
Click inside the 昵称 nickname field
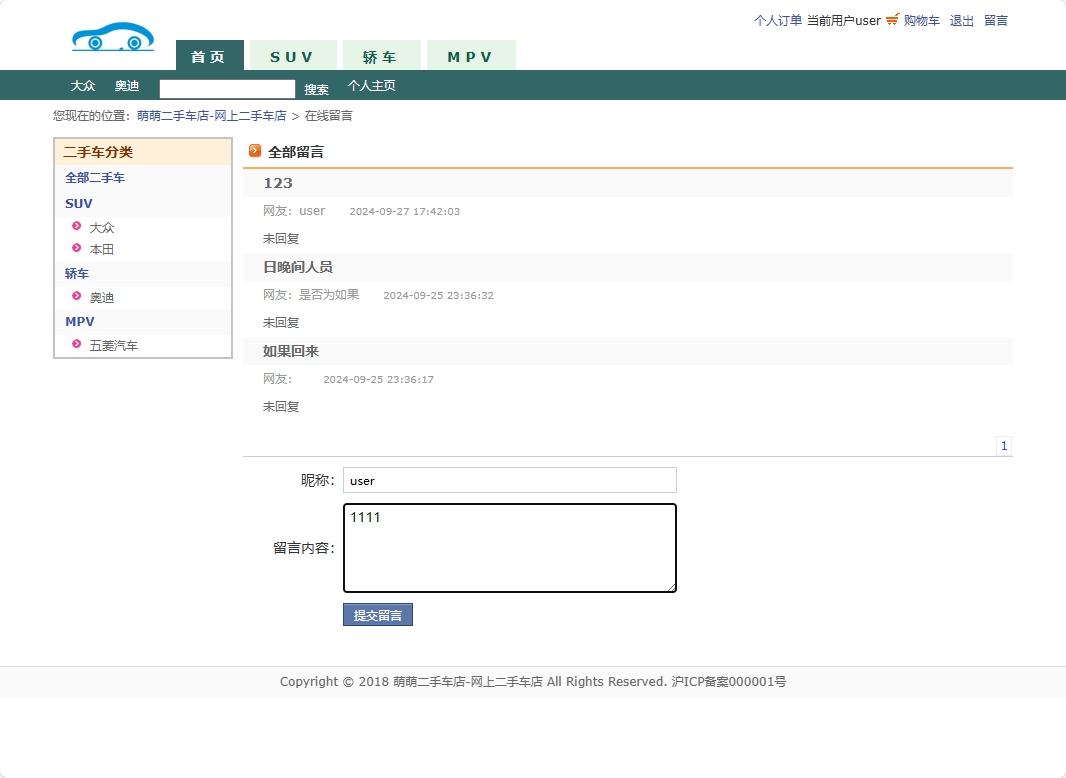pos(509,480)
